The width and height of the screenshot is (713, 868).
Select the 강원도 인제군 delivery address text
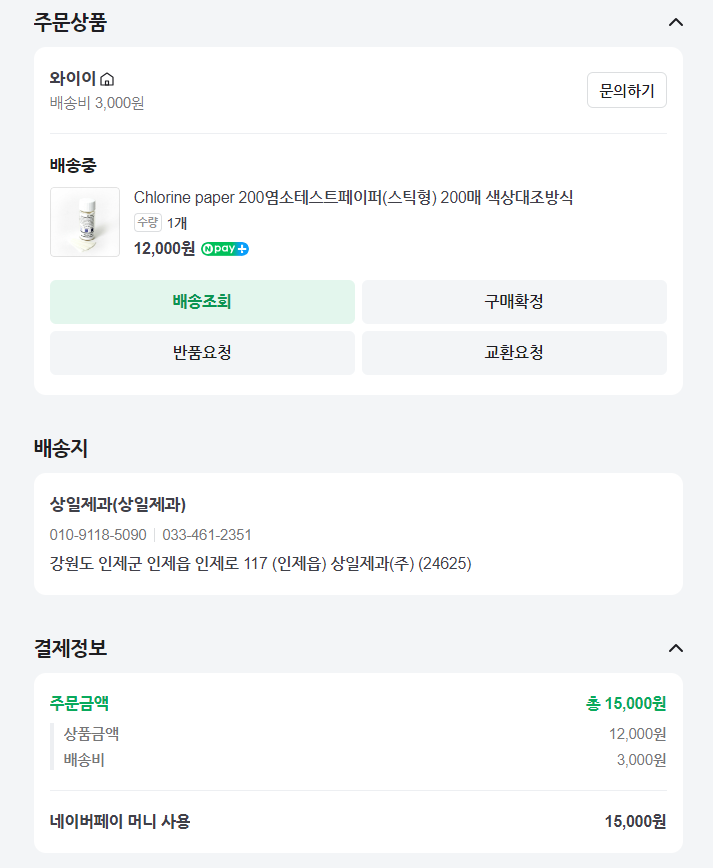[260, 564]
